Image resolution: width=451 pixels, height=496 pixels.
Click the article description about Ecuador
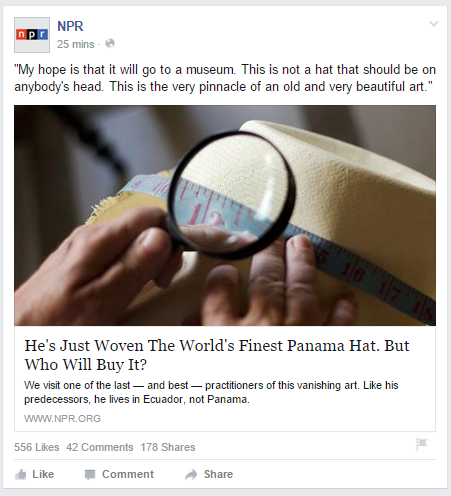pos(211,392)
